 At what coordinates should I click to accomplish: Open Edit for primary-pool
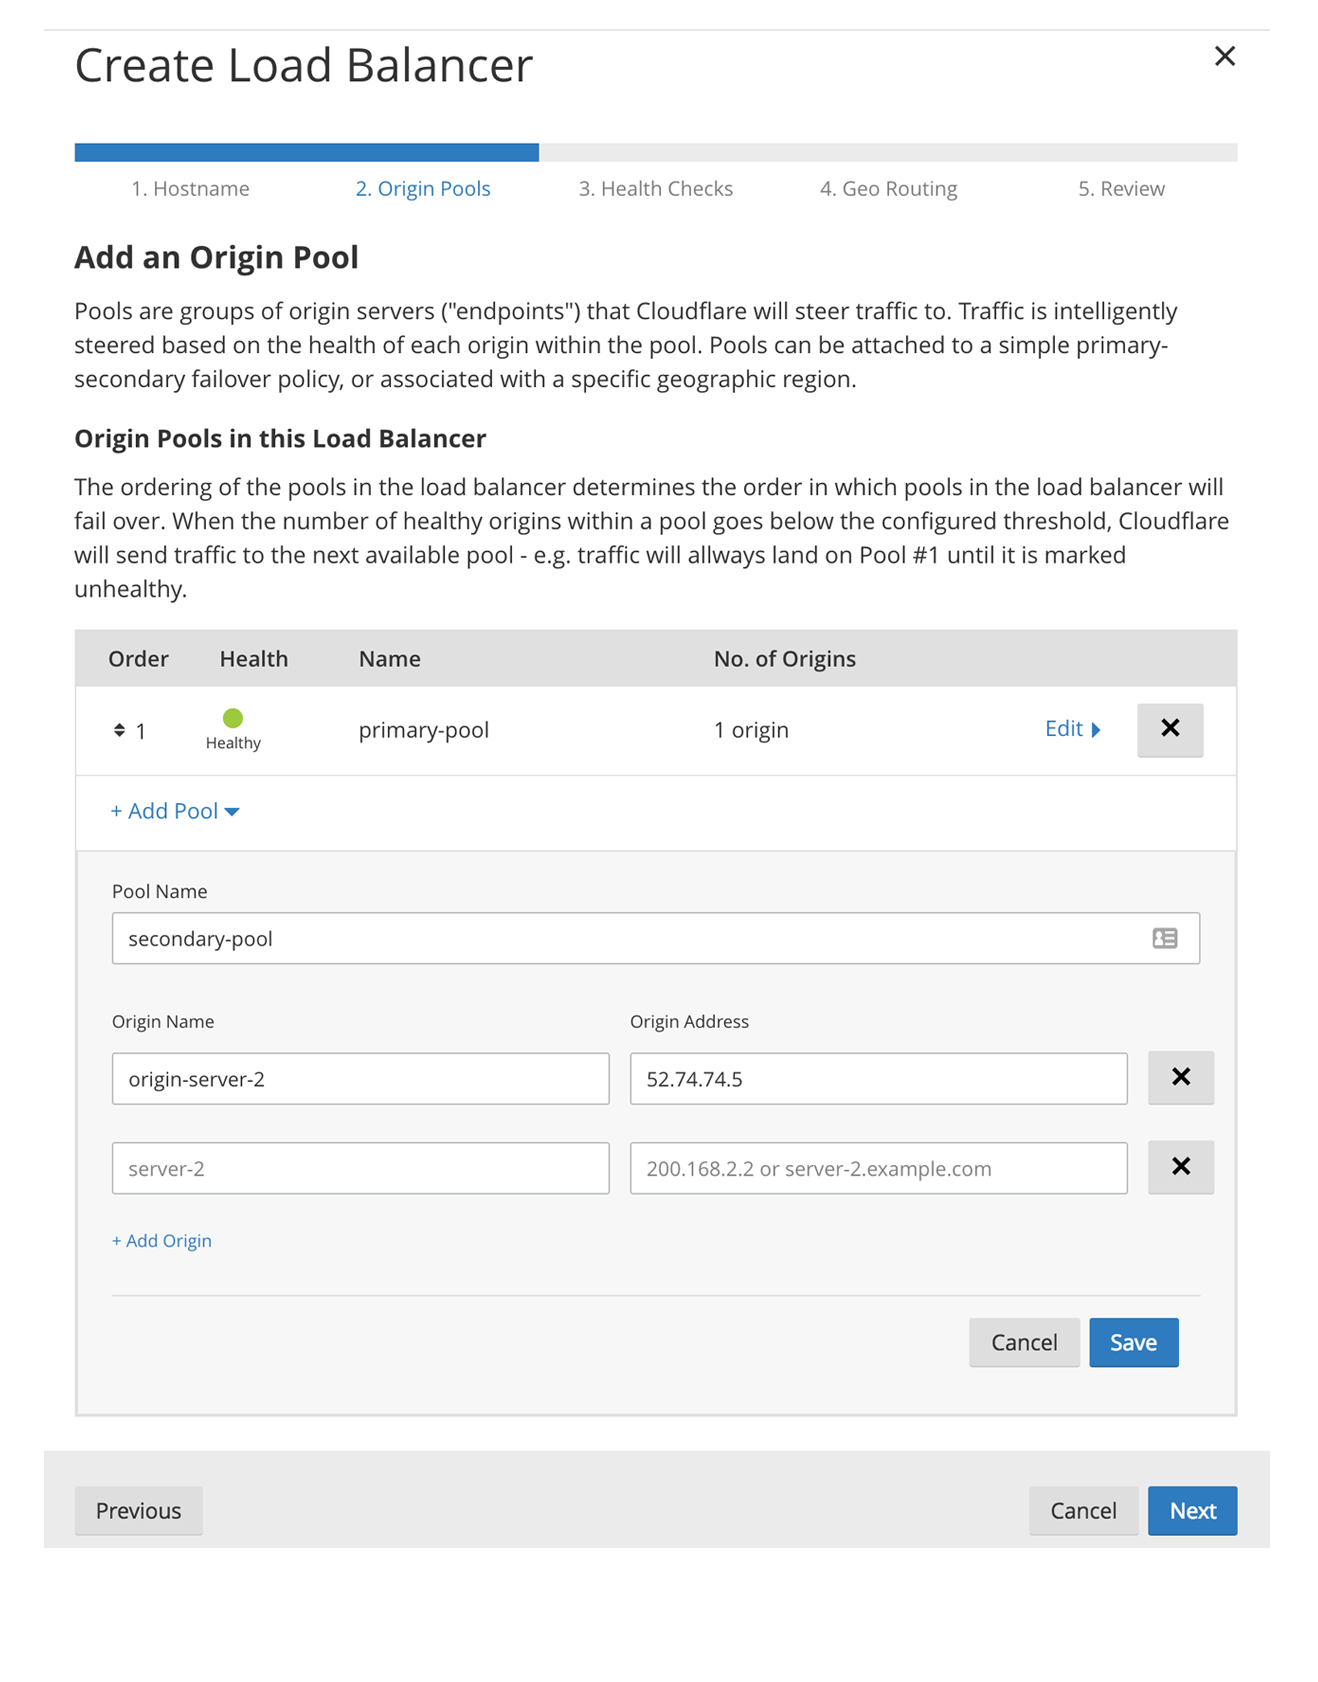pyautogui.click(x=1072, y=729)
